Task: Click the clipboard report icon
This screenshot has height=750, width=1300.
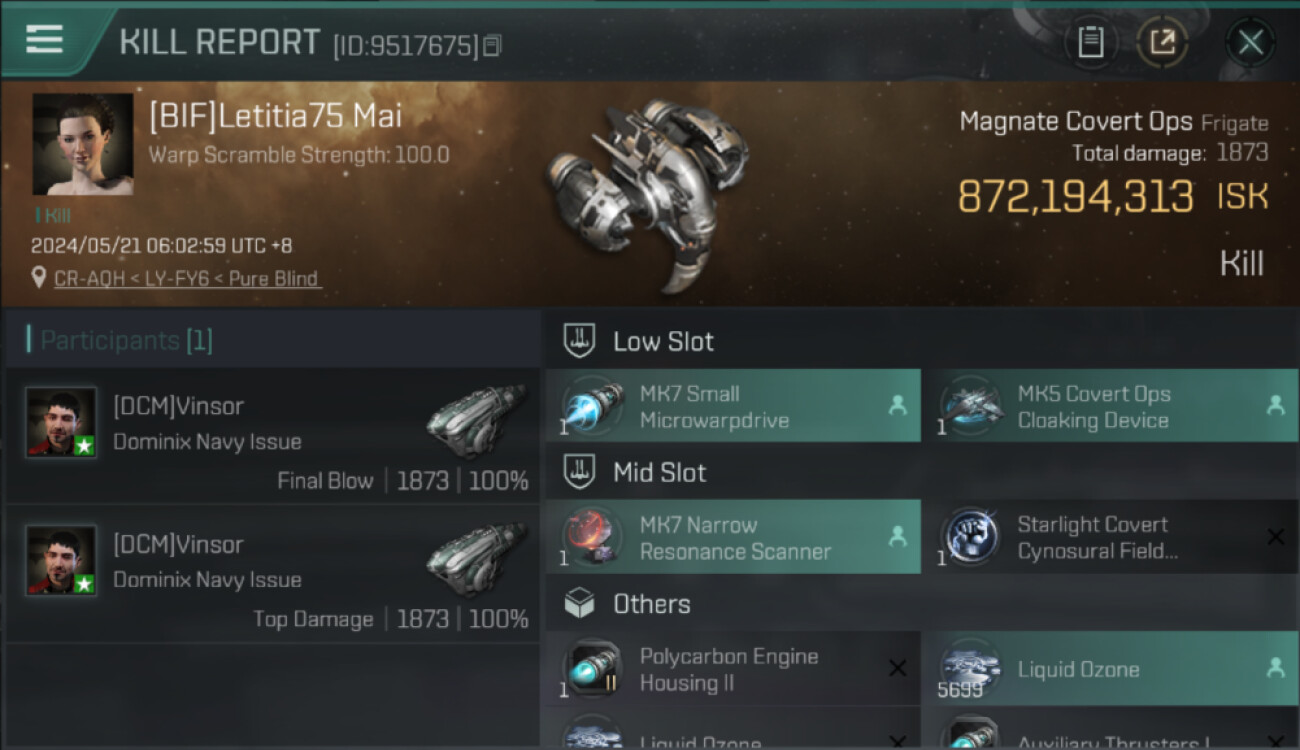Action: point(1090,42)
